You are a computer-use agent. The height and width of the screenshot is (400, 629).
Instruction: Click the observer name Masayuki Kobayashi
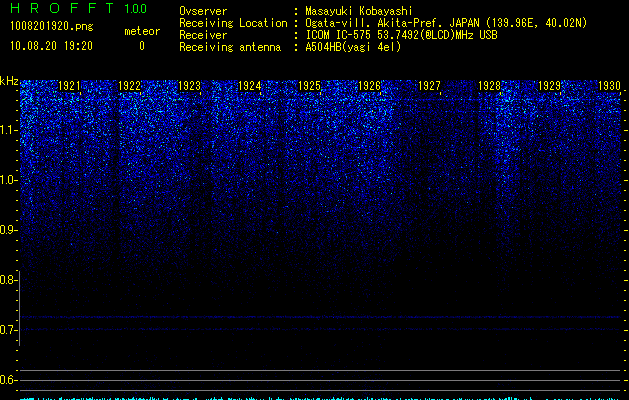tap(359, 11)
